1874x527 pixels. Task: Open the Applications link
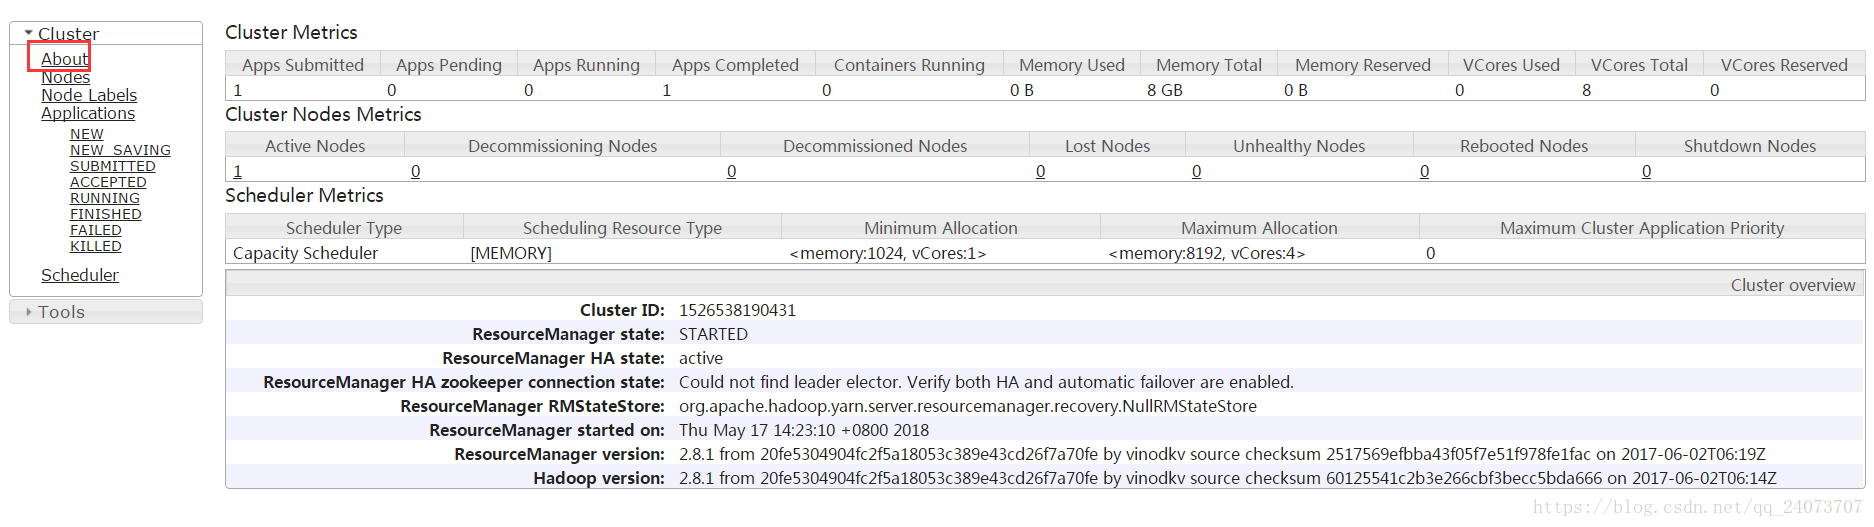click(88, 113)
